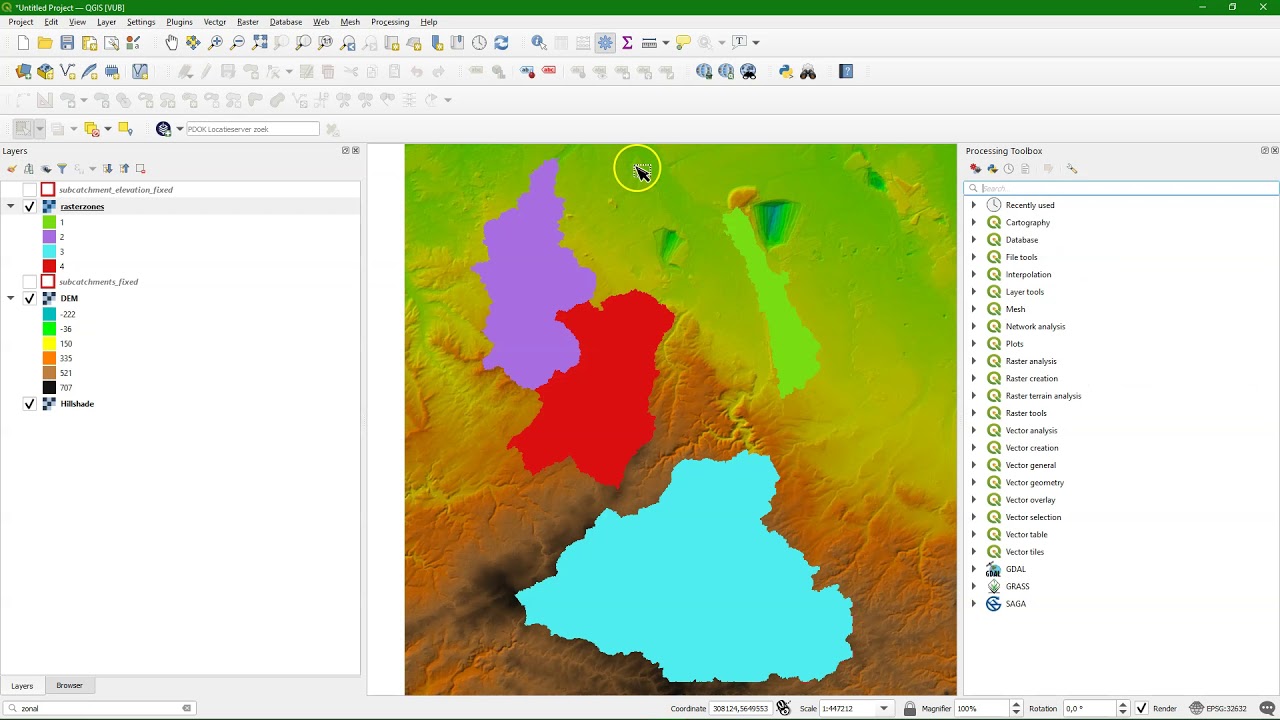Screen dimensions: 1280x720
Task: Click the PDOK Locatieserver zoek field
Action: tap(252, 129)
